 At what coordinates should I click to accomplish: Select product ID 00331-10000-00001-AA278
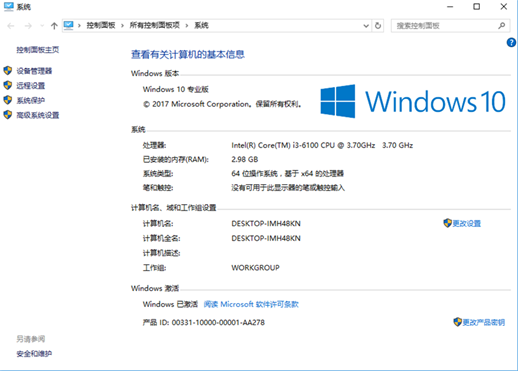point(218,323)
